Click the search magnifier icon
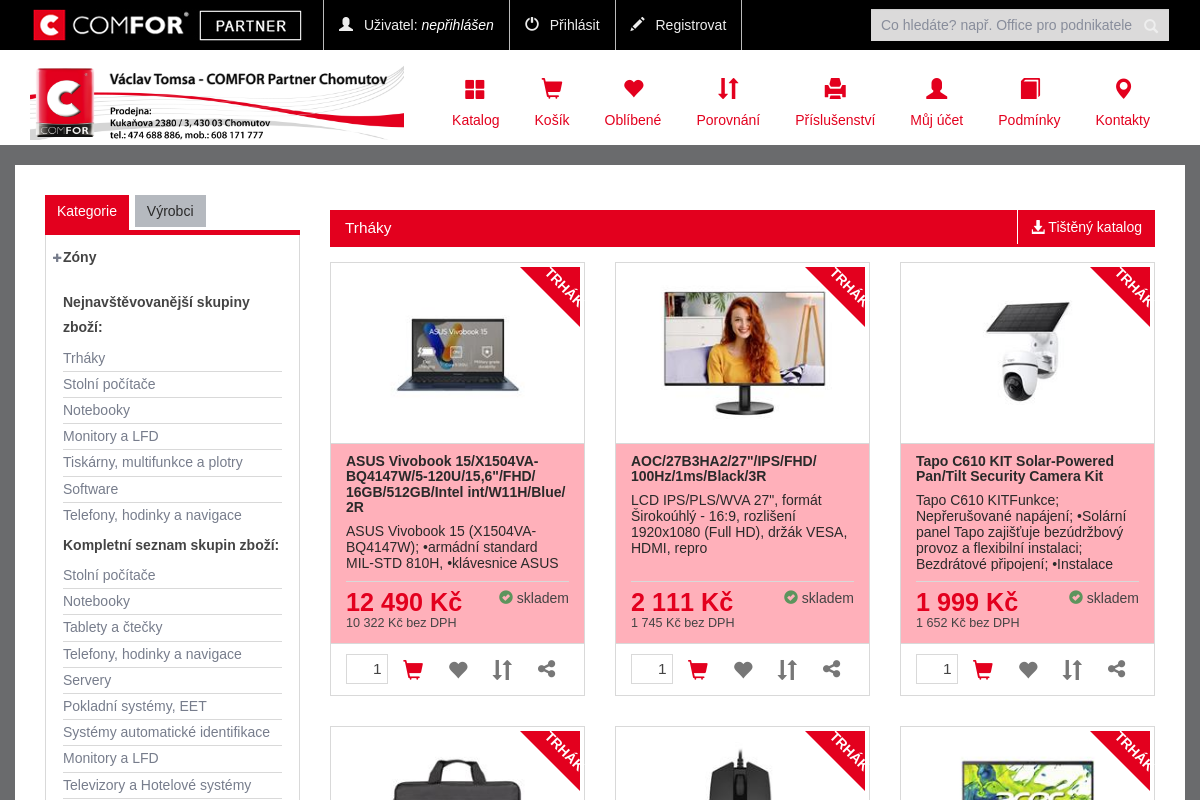Image resolution: width=1200 pixels, height=800 pixels. point(1151,25)
